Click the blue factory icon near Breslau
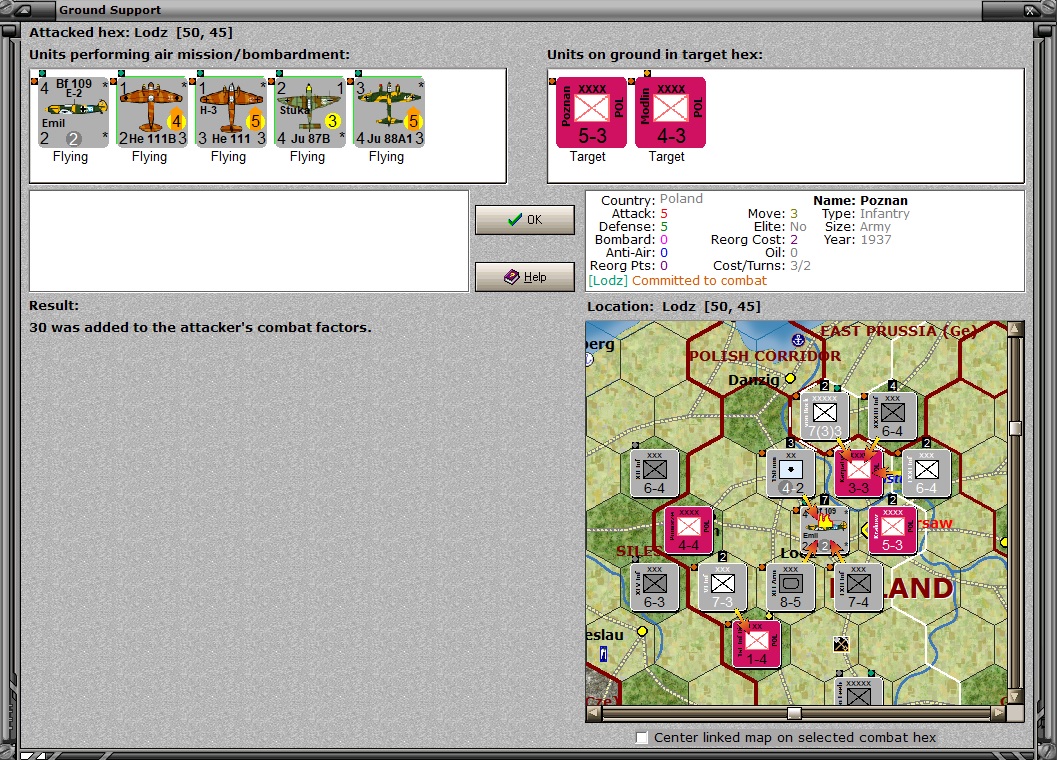Viewport: 1057px width, 760px height. (x=603, y=653)
